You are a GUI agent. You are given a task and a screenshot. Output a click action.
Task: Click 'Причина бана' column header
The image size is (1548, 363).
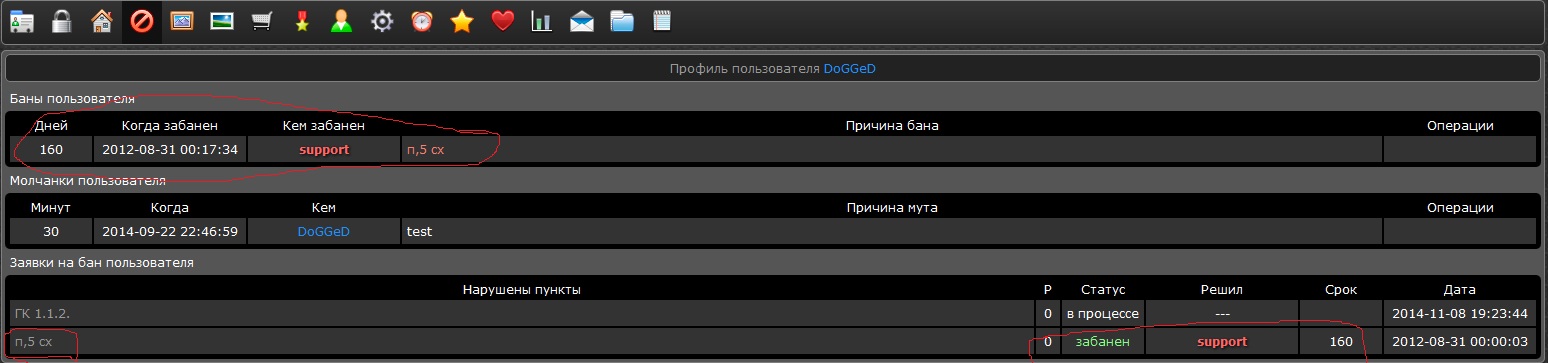892,126
